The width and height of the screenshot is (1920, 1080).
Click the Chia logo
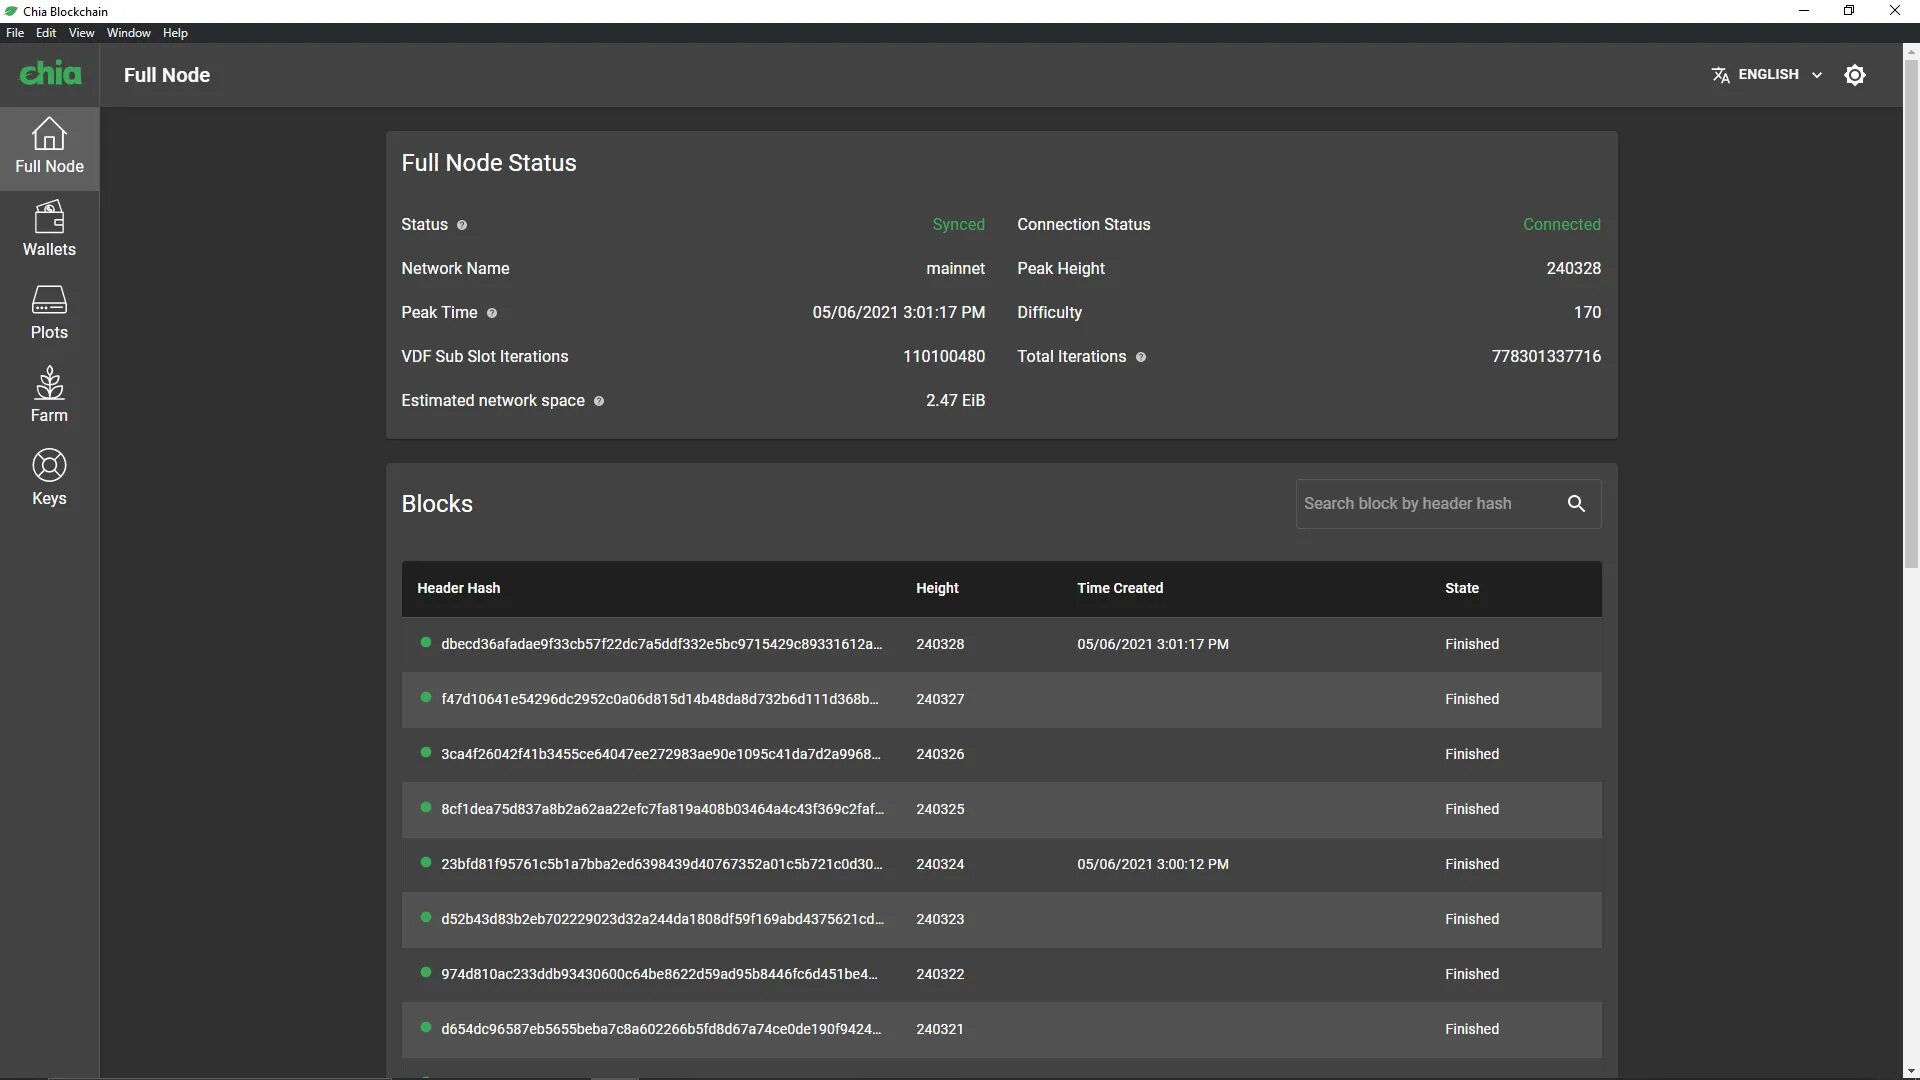[x=50, y=74]
